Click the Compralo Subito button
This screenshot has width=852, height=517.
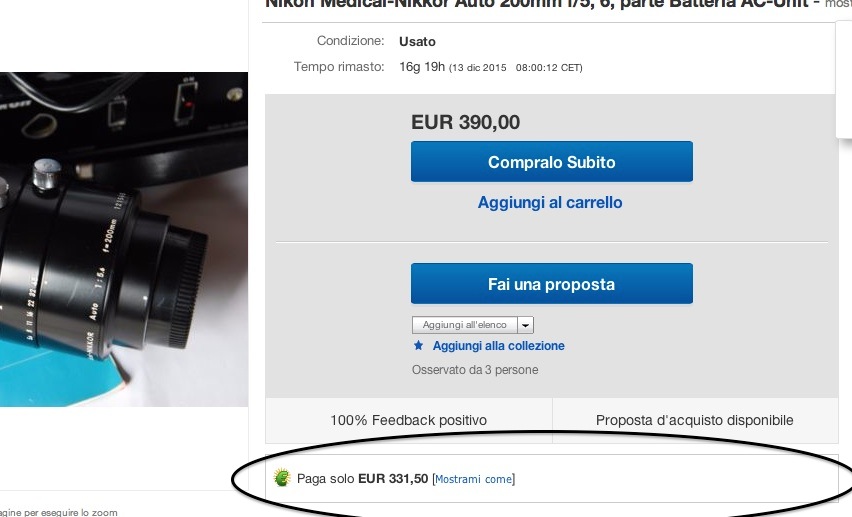pyautogui.click(x=552, y=161)
